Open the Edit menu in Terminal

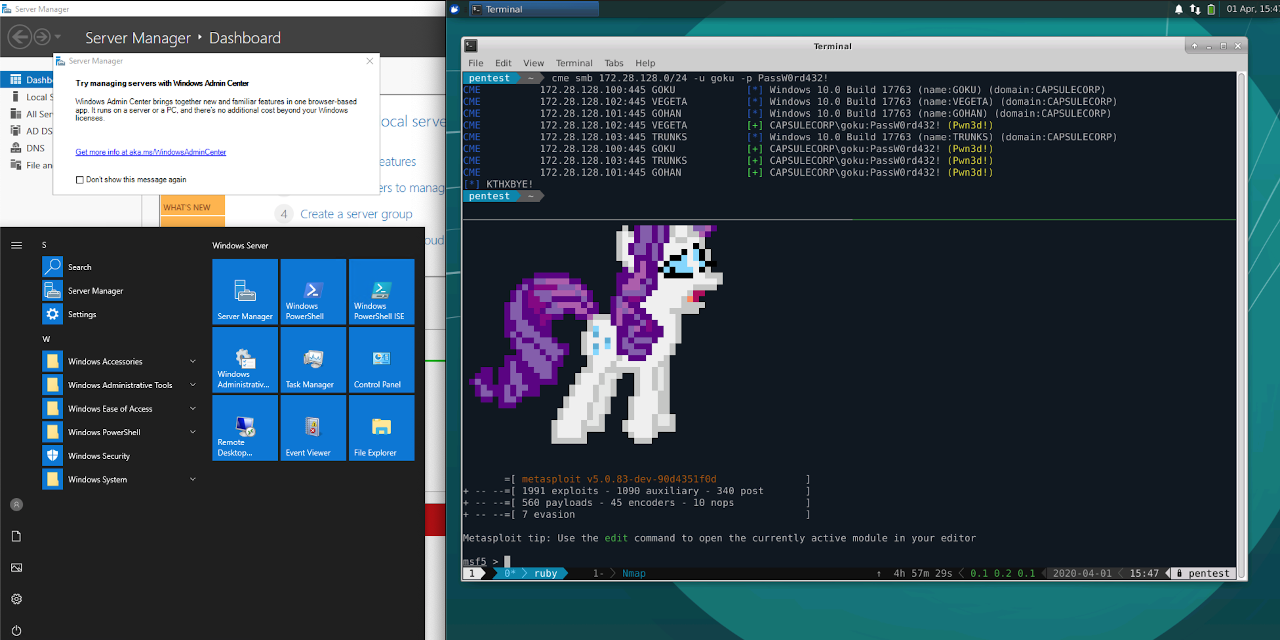503,63
